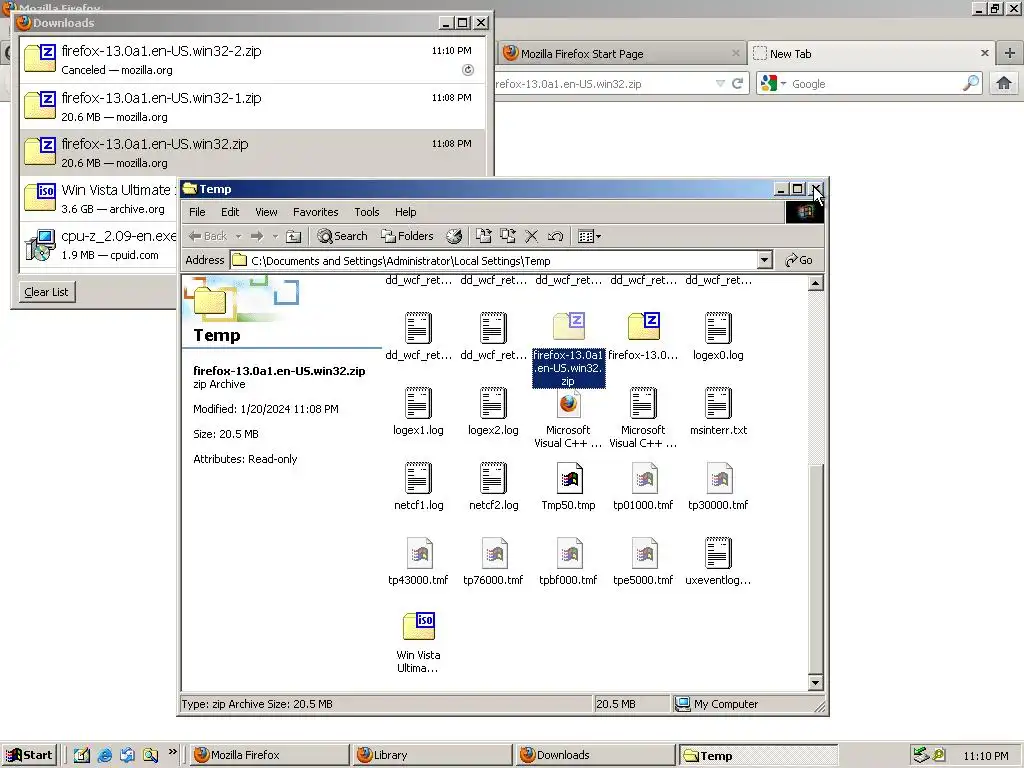Select the netcf1.log file

pos(418,487)
